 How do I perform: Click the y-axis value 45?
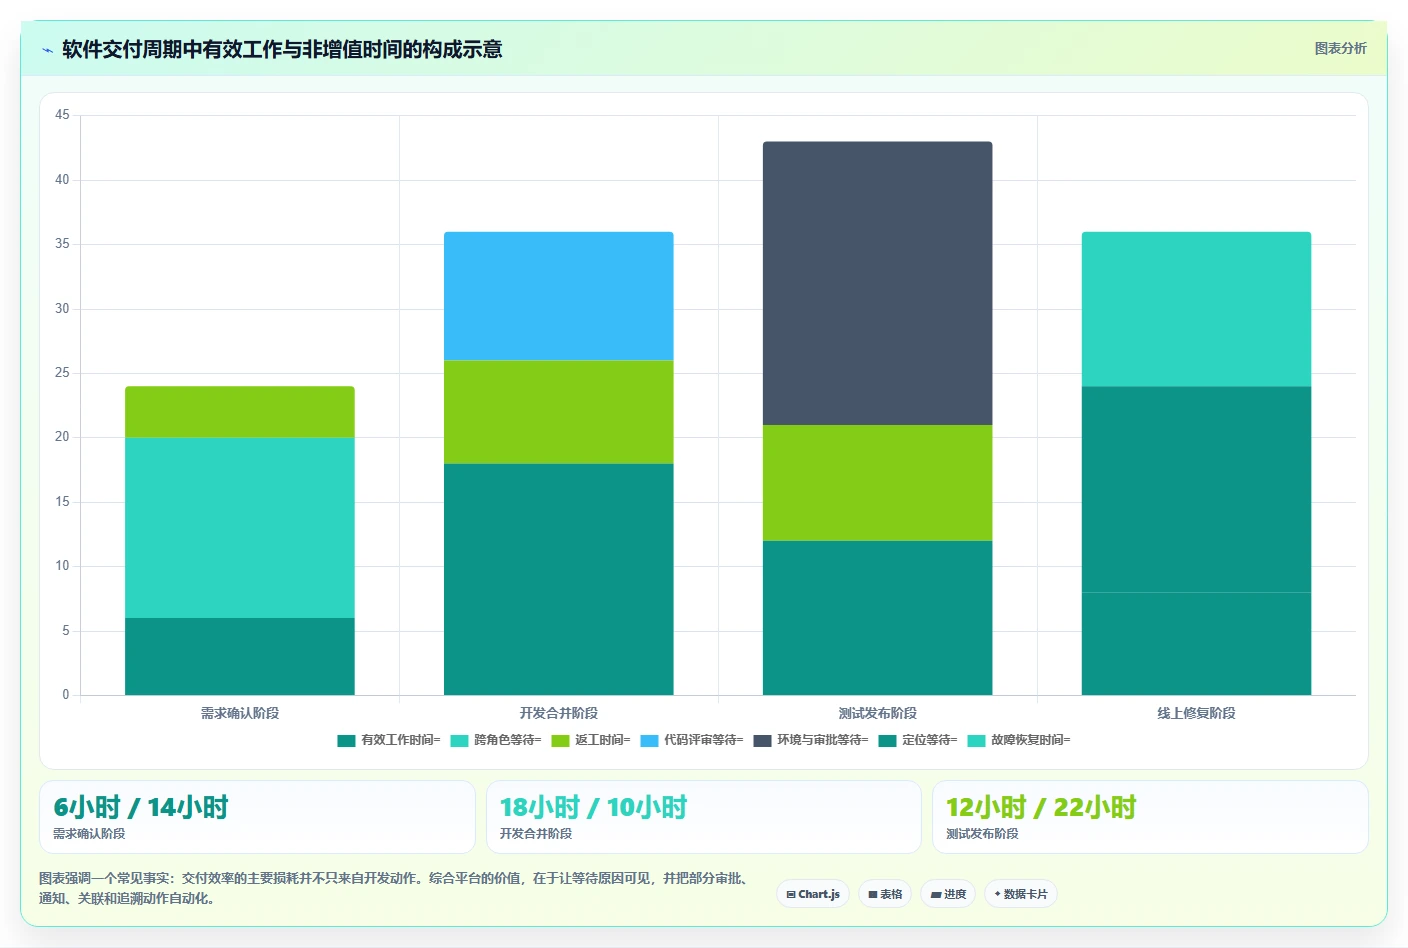click(62, 115)
